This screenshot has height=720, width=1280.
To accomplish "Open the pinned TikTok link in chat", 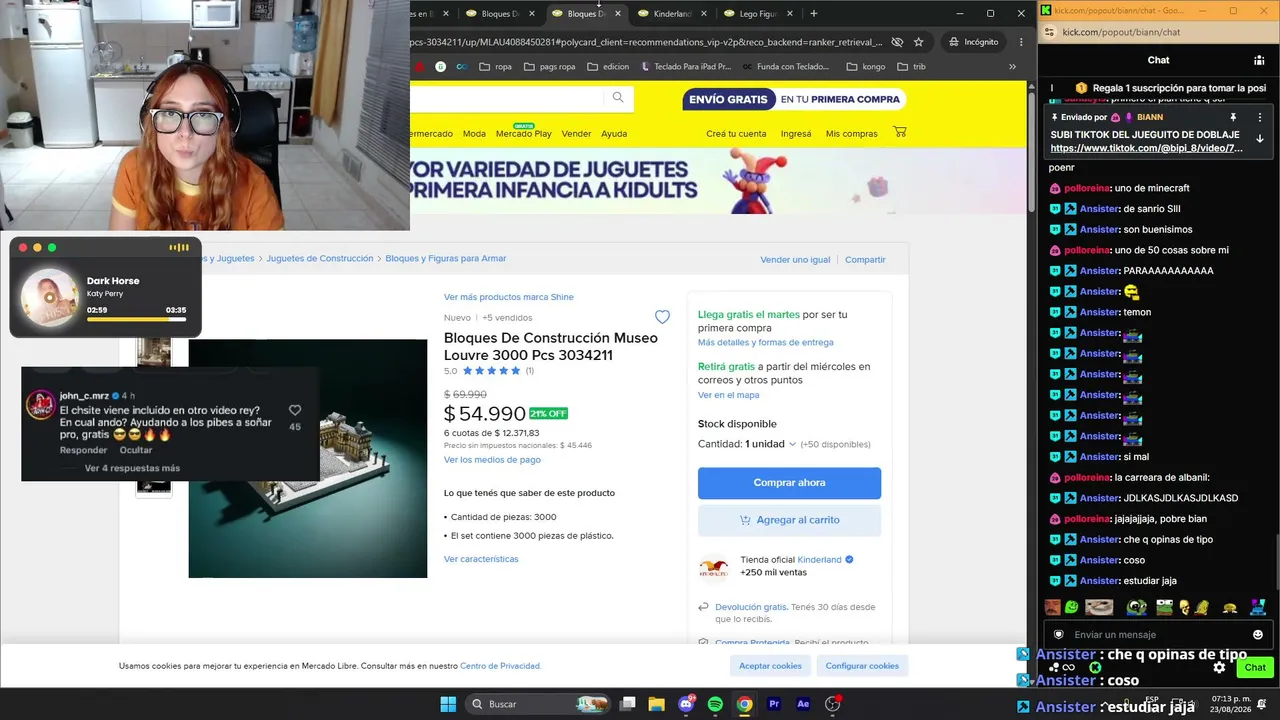I will coord(1146,148).
